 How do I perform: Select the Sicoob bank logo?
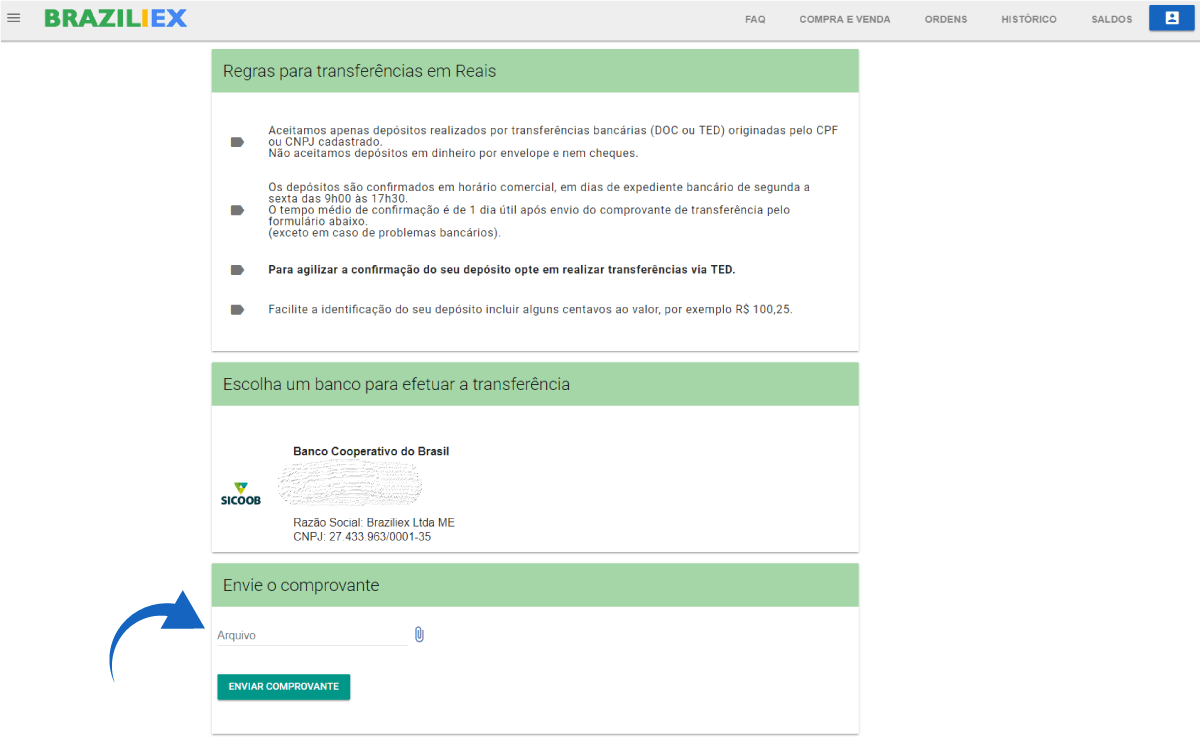[x=240, y=494]
